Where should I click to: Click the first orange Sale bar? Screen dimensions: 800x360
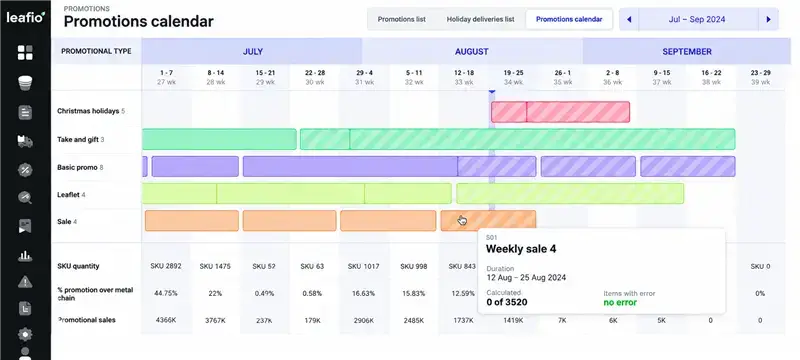192,221
